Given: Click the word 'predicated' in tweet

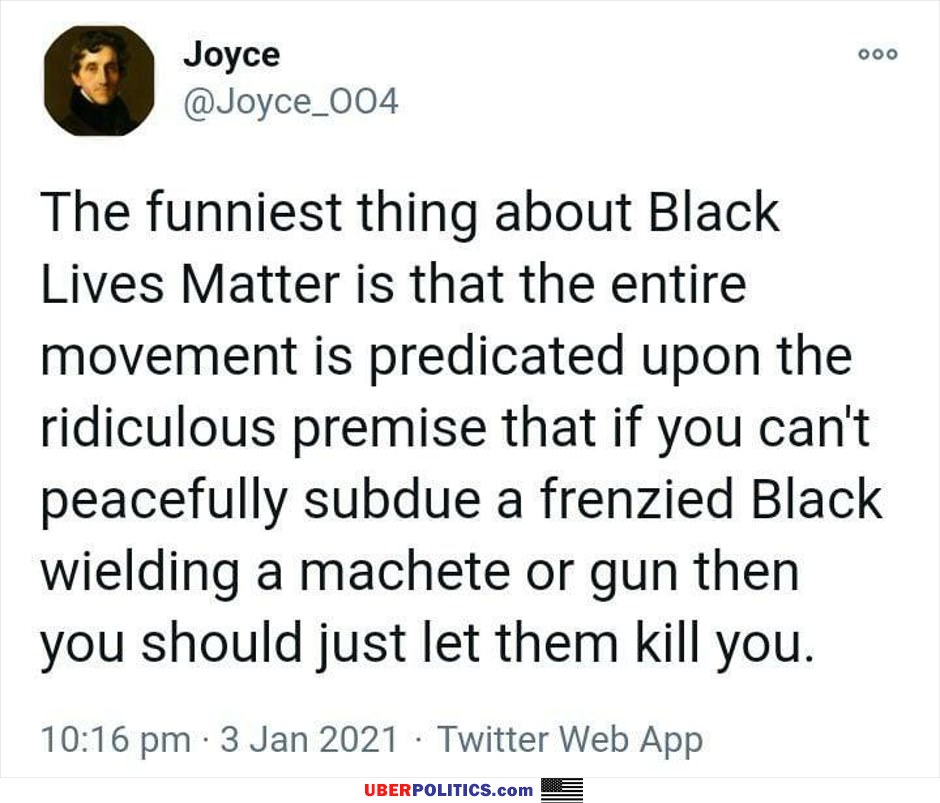Looking at the screenshot, I should click(497, 358).
